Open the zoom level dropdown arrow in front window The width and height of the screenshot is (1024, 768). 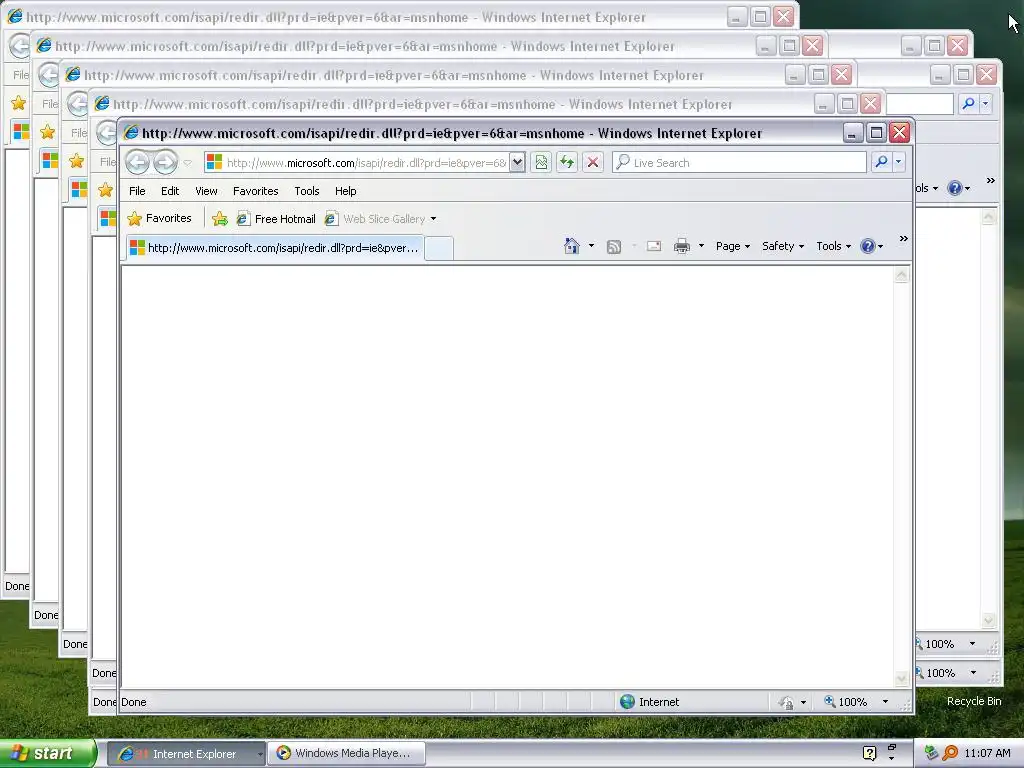(885, 702)
